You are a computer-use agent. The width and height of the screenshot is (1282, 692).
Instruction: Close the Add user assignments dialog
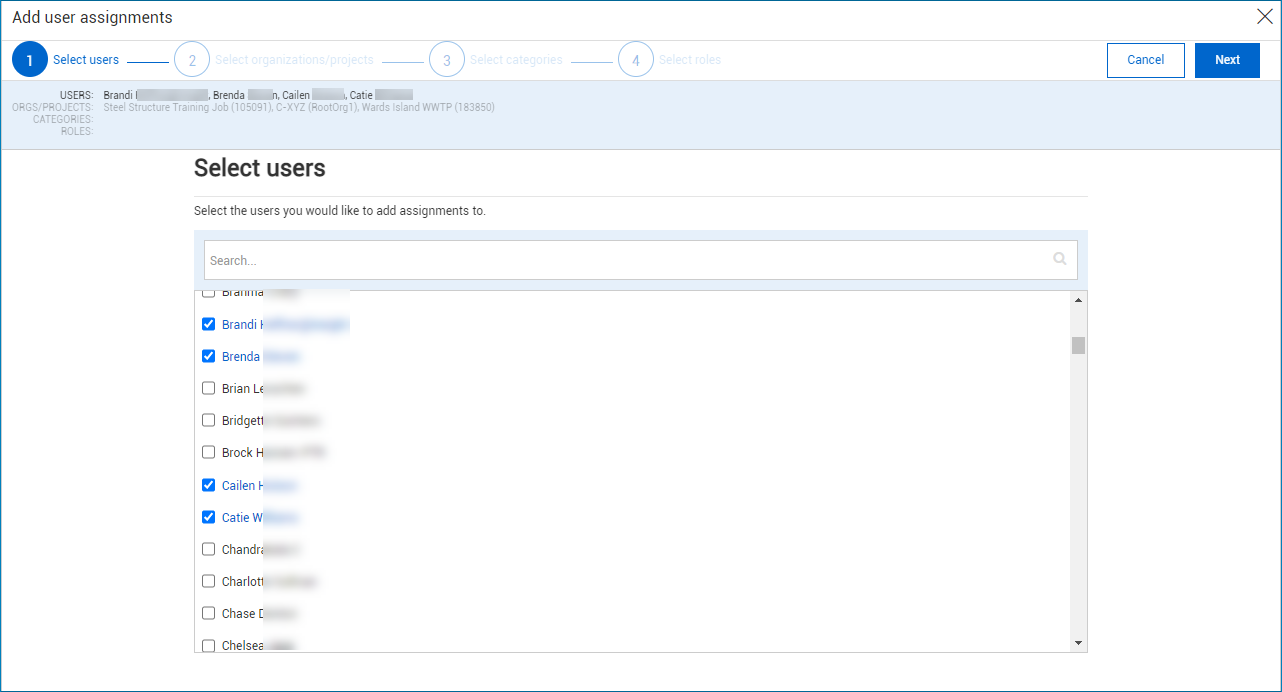tap(1264, 17)
